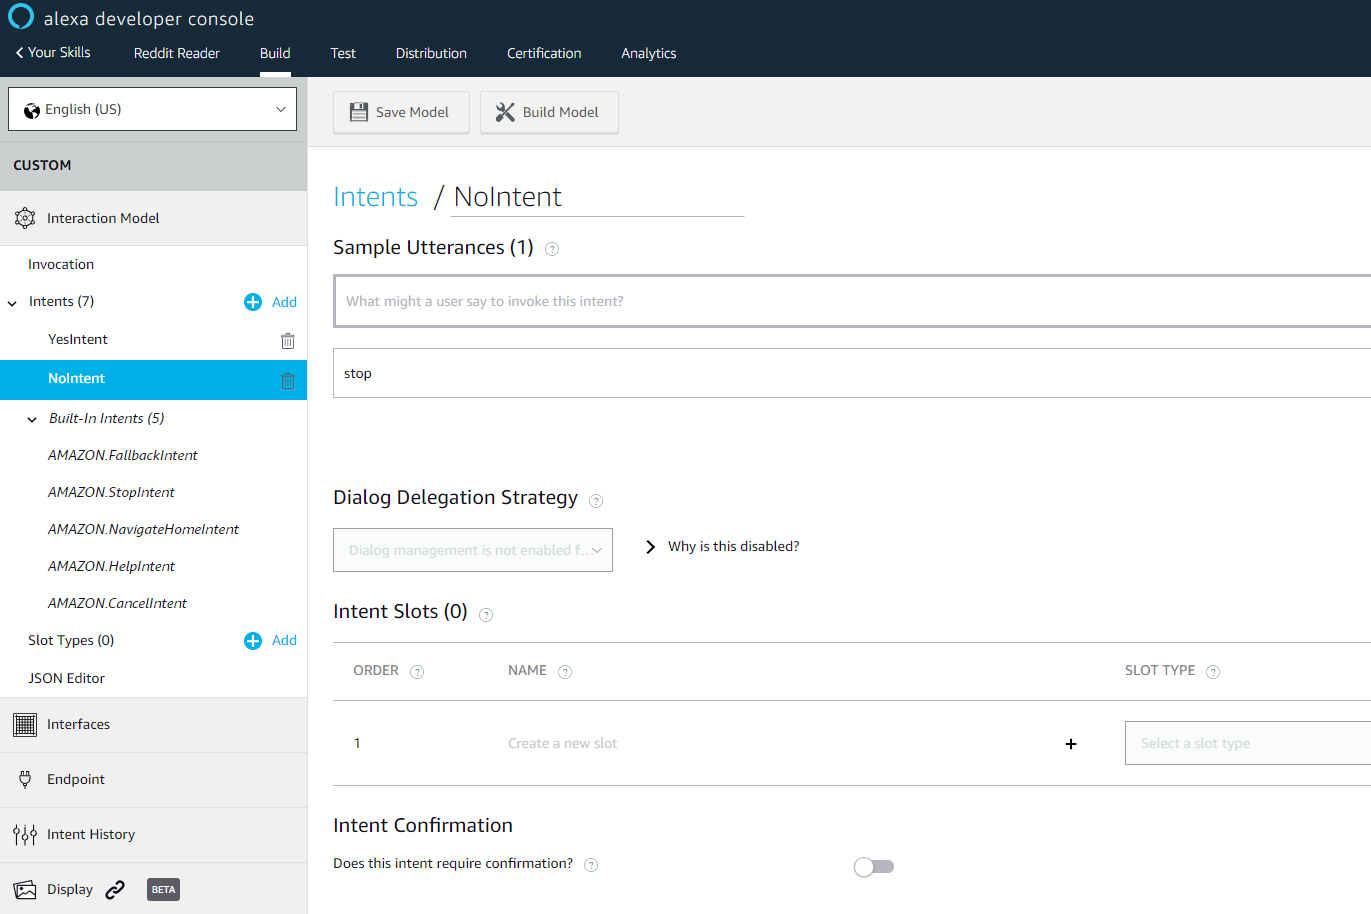This screenshot has width=1371, height=914.
Task: Click the sample utterance input field
Action: [852, 301]
